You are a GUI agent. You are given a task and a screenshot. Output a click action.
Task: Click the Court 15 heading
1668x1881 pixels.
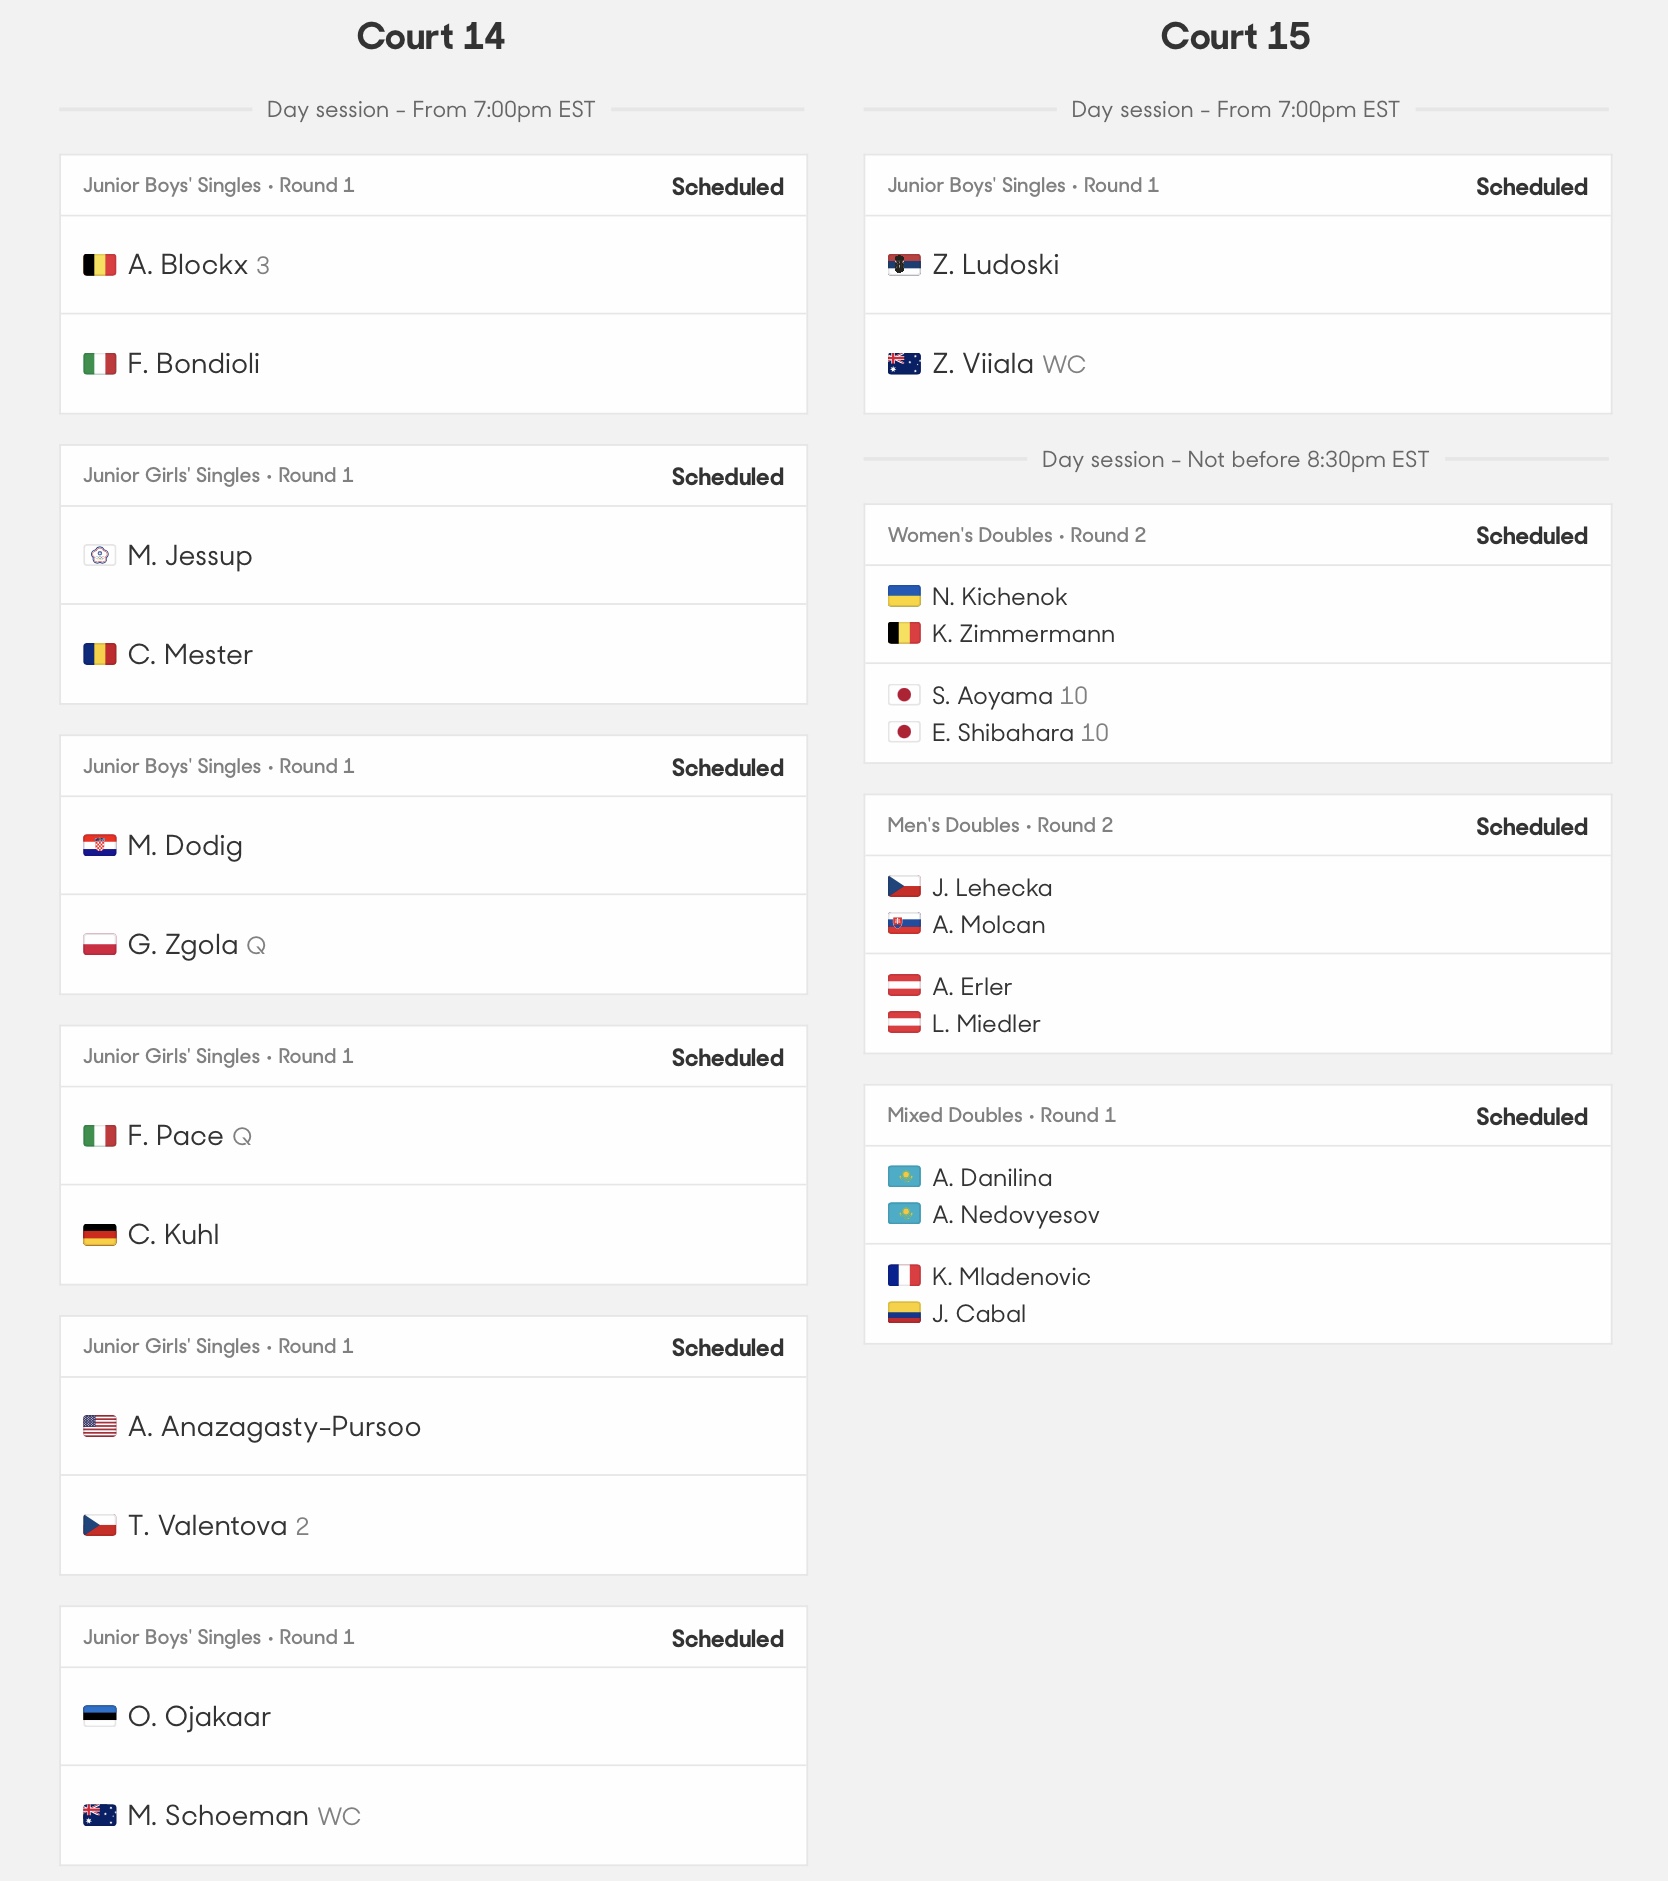pos(1235,37)
